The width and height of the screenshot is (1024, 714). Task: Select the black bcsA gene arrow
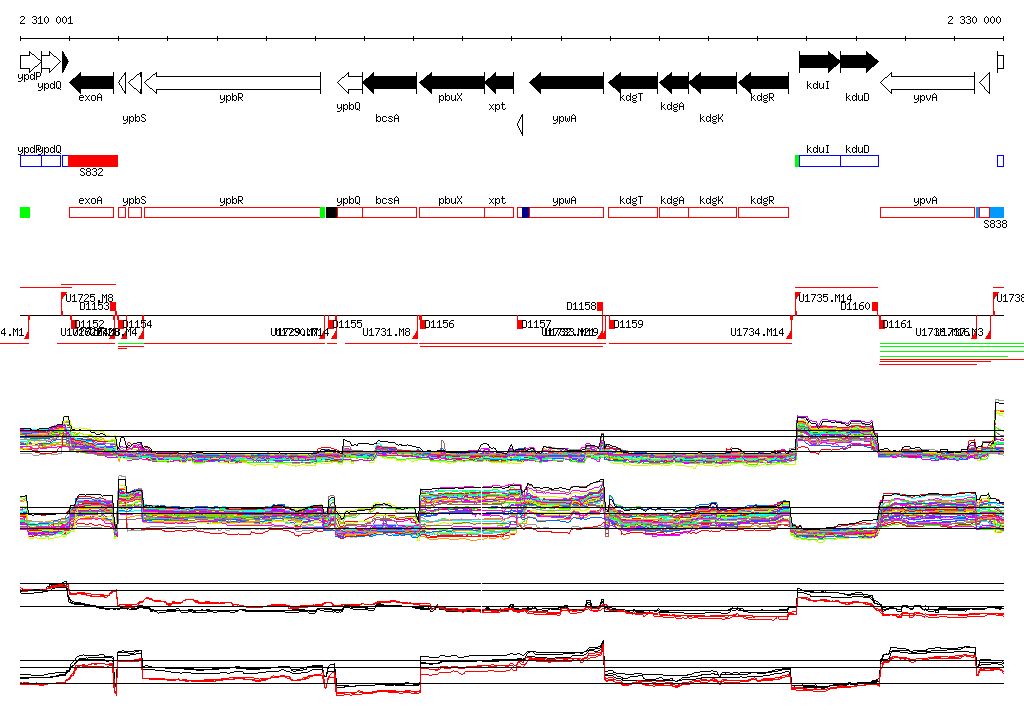click(x=389, y=83)
